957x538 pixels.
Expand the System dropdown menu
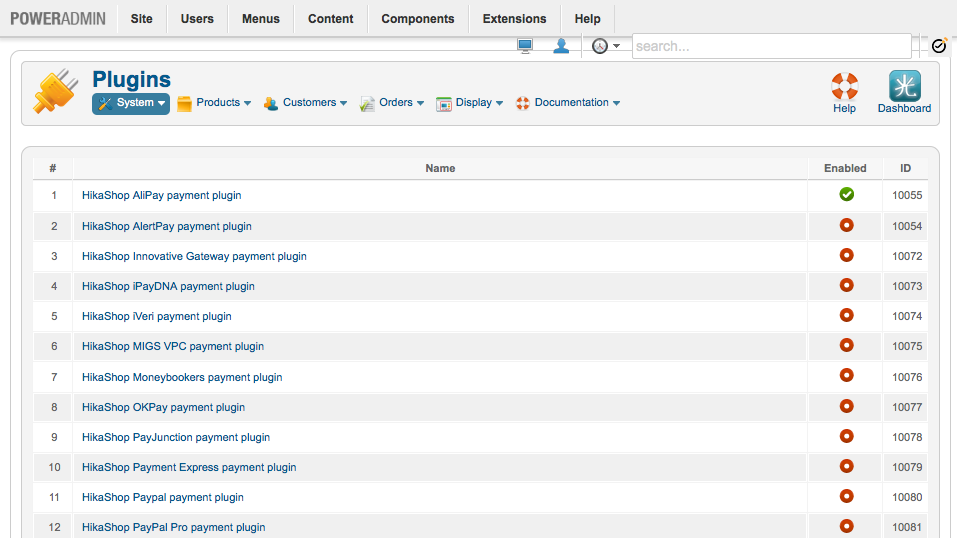coord(131,103)
